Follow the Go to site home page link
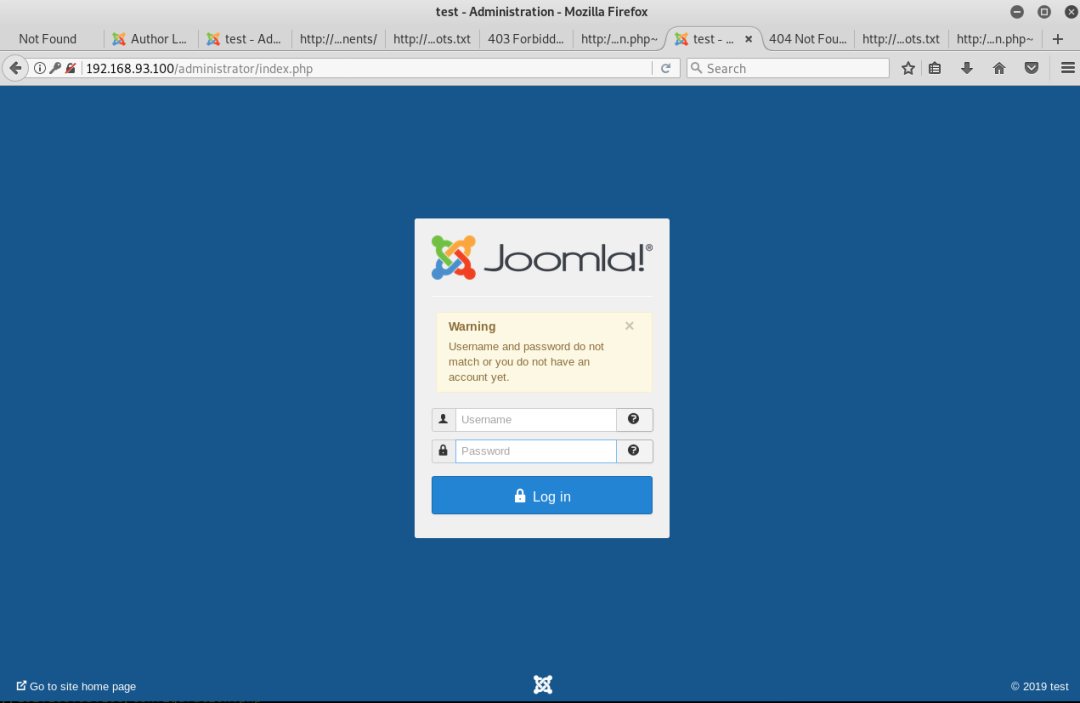This screenshot has height=703, width=1080. pyautogui.click(x=76, y=686)
